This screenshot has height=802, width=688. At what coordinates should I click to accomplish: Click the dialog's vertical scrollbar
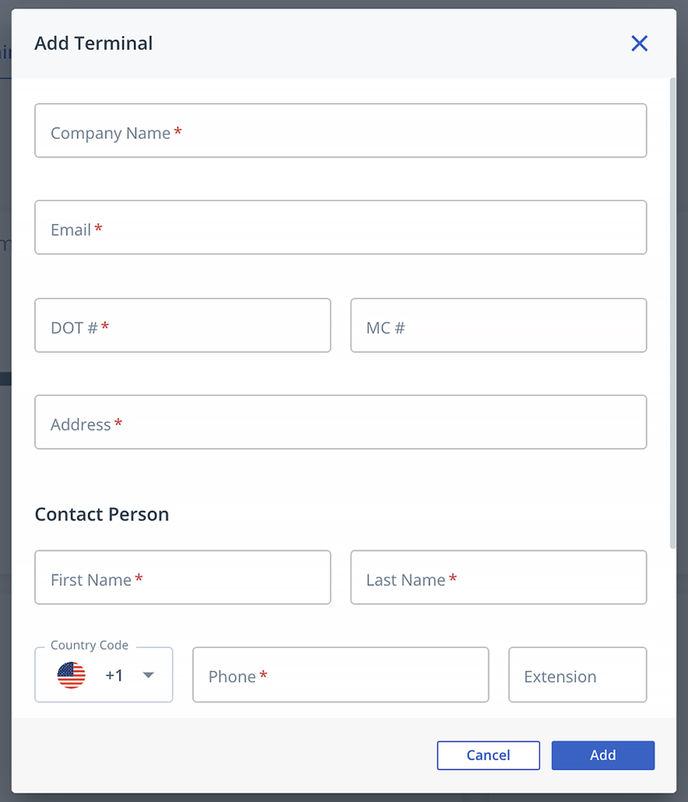coord(673,313)
